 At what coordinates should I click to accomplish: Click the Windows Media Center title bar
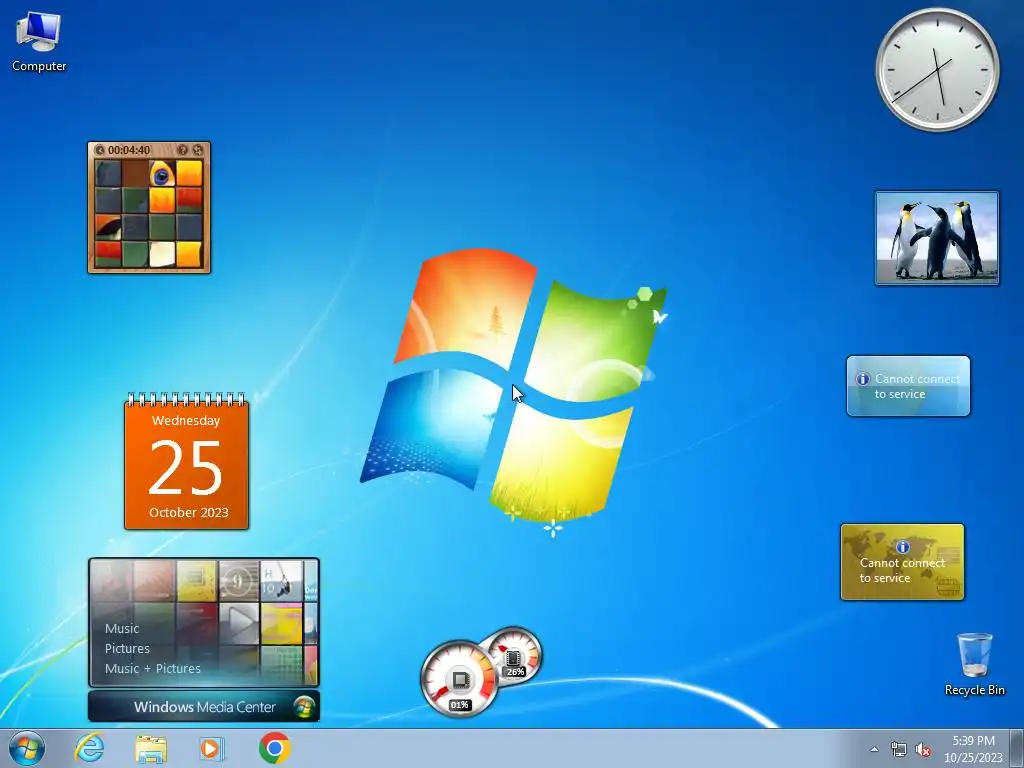click(x=204, y=707)
